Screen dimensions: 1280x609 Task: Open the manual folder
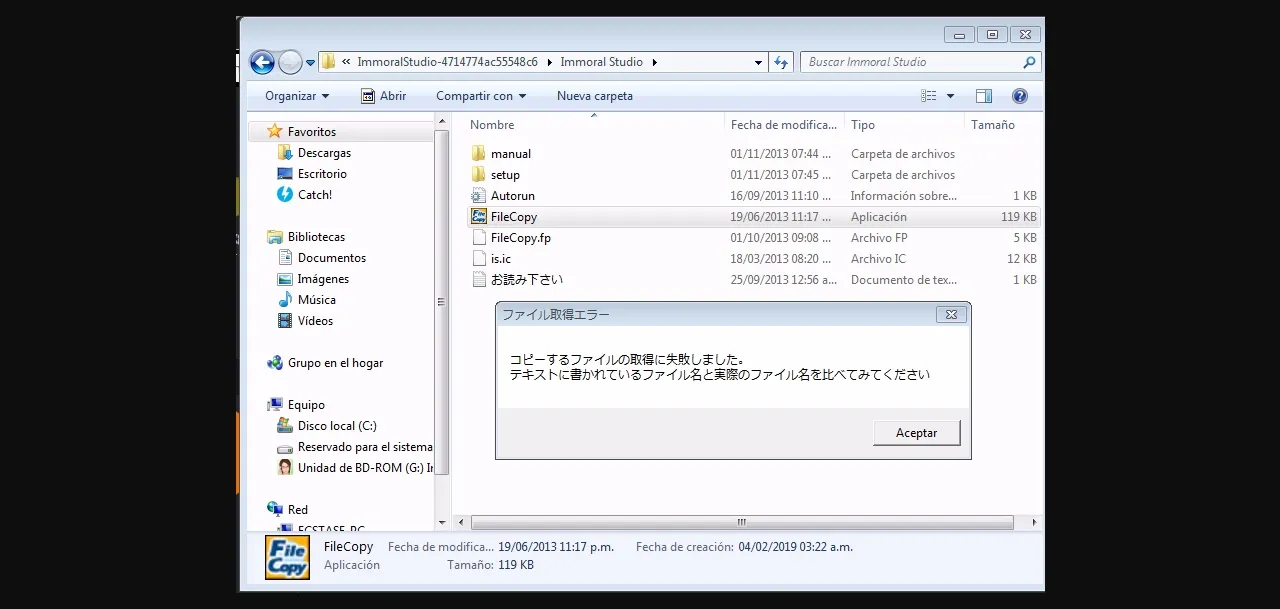(510, 154)
